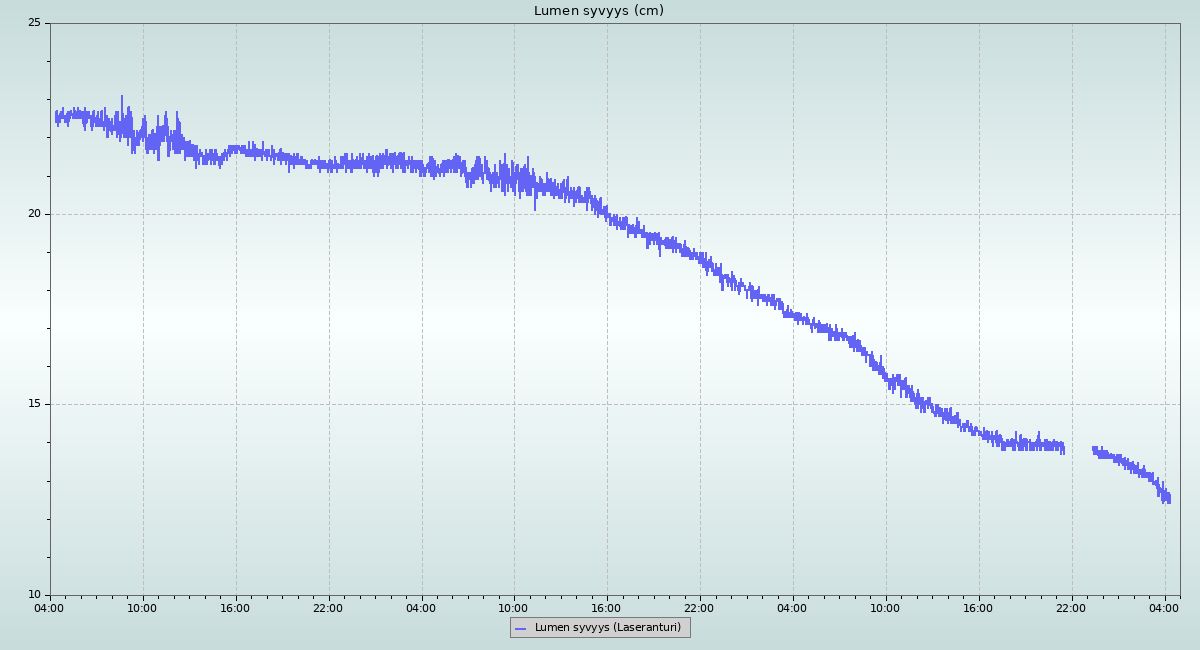Pick the leftmost 16:00 time axis label
This screenshot has width=1200, height=650.
235,608
